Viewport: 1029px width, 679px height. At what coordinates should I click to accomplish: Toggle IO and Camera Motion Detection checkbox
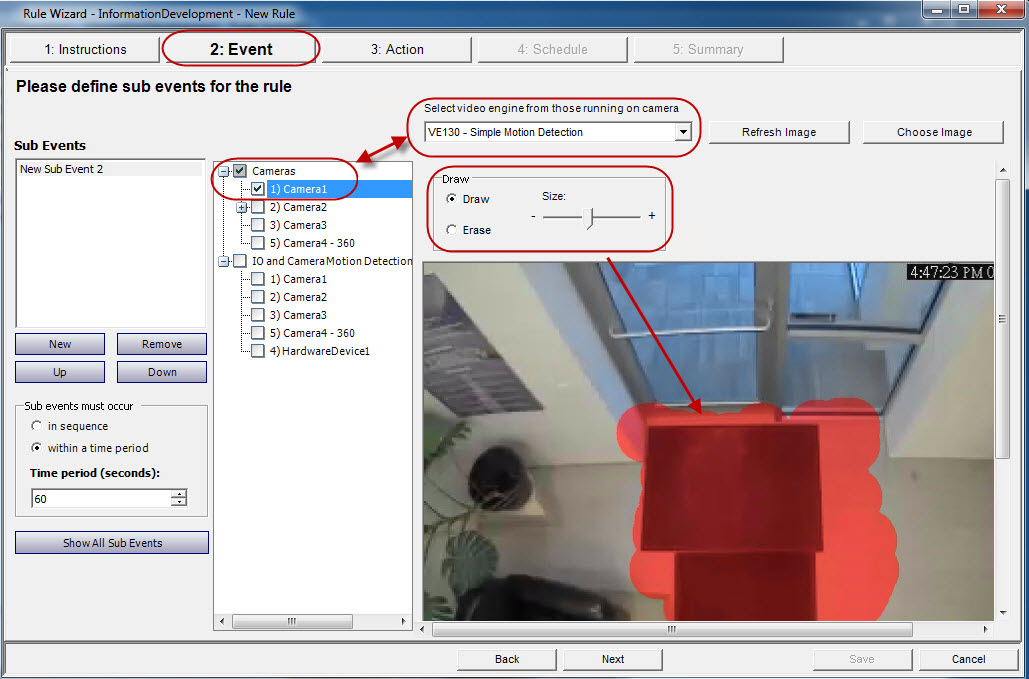tap(240, 261)
